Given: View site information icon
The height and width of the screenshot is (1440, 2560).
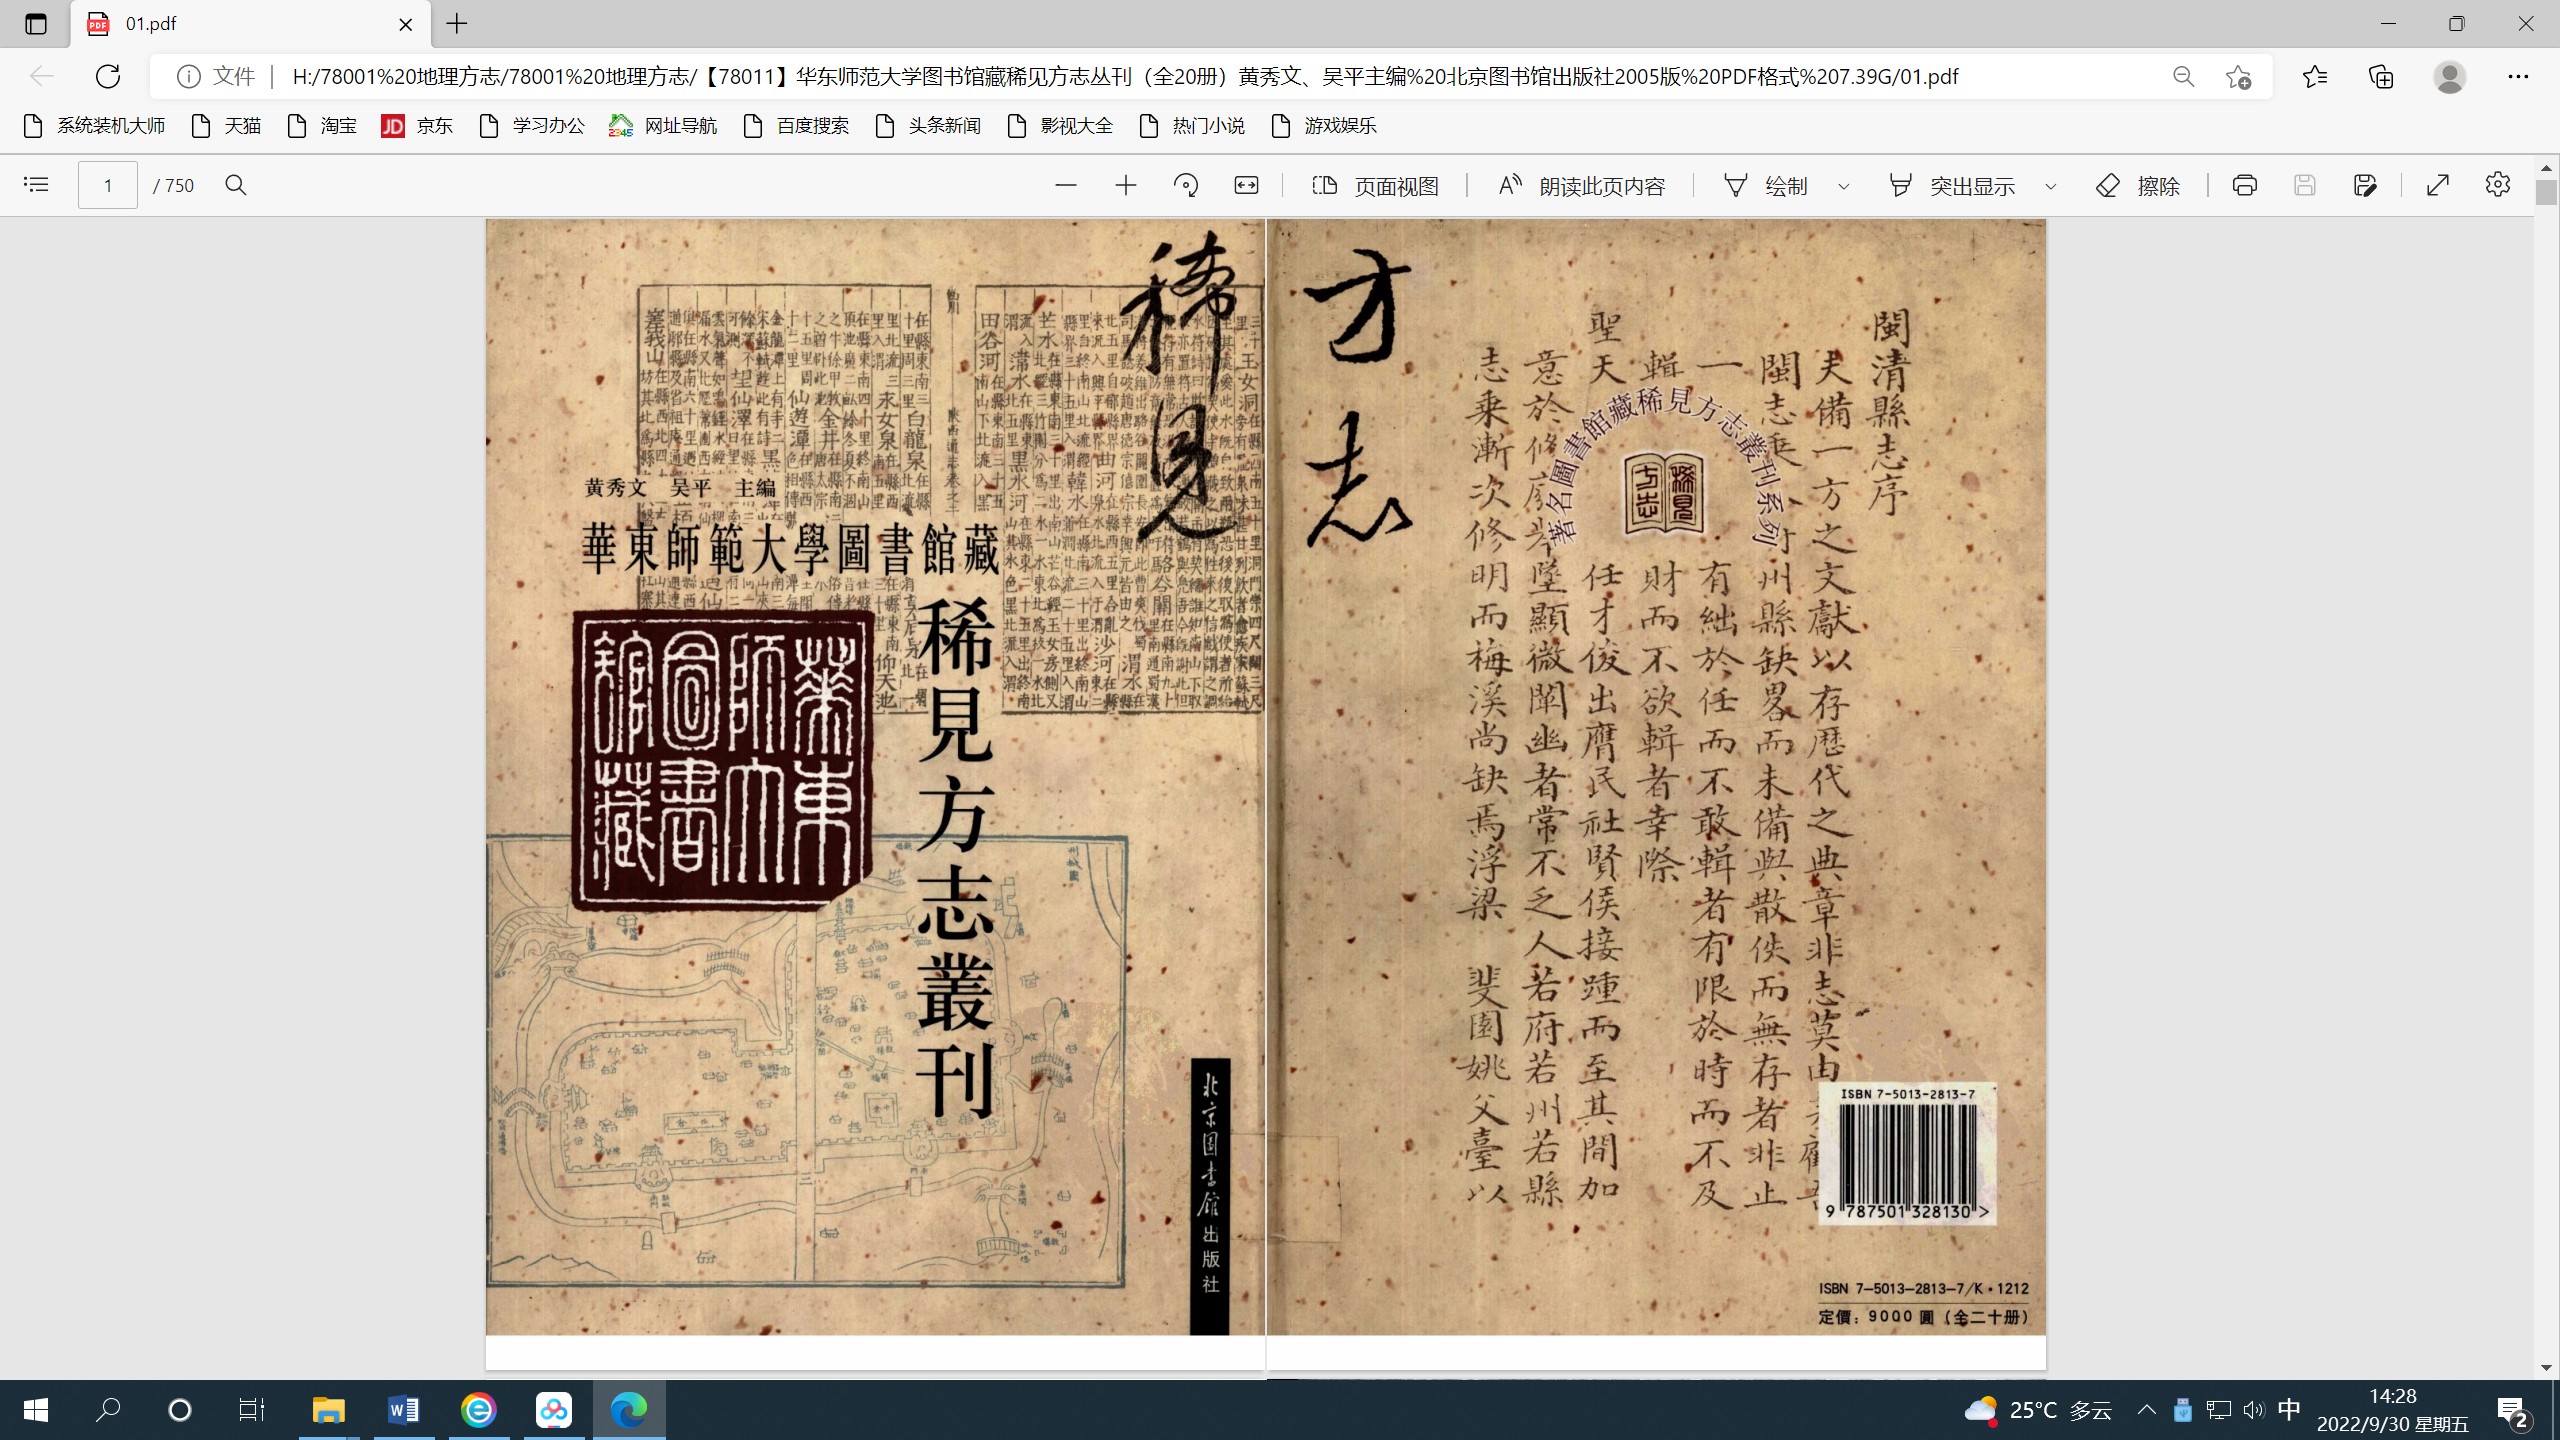Looking at the screenshot, I should [x=188, y=76].
